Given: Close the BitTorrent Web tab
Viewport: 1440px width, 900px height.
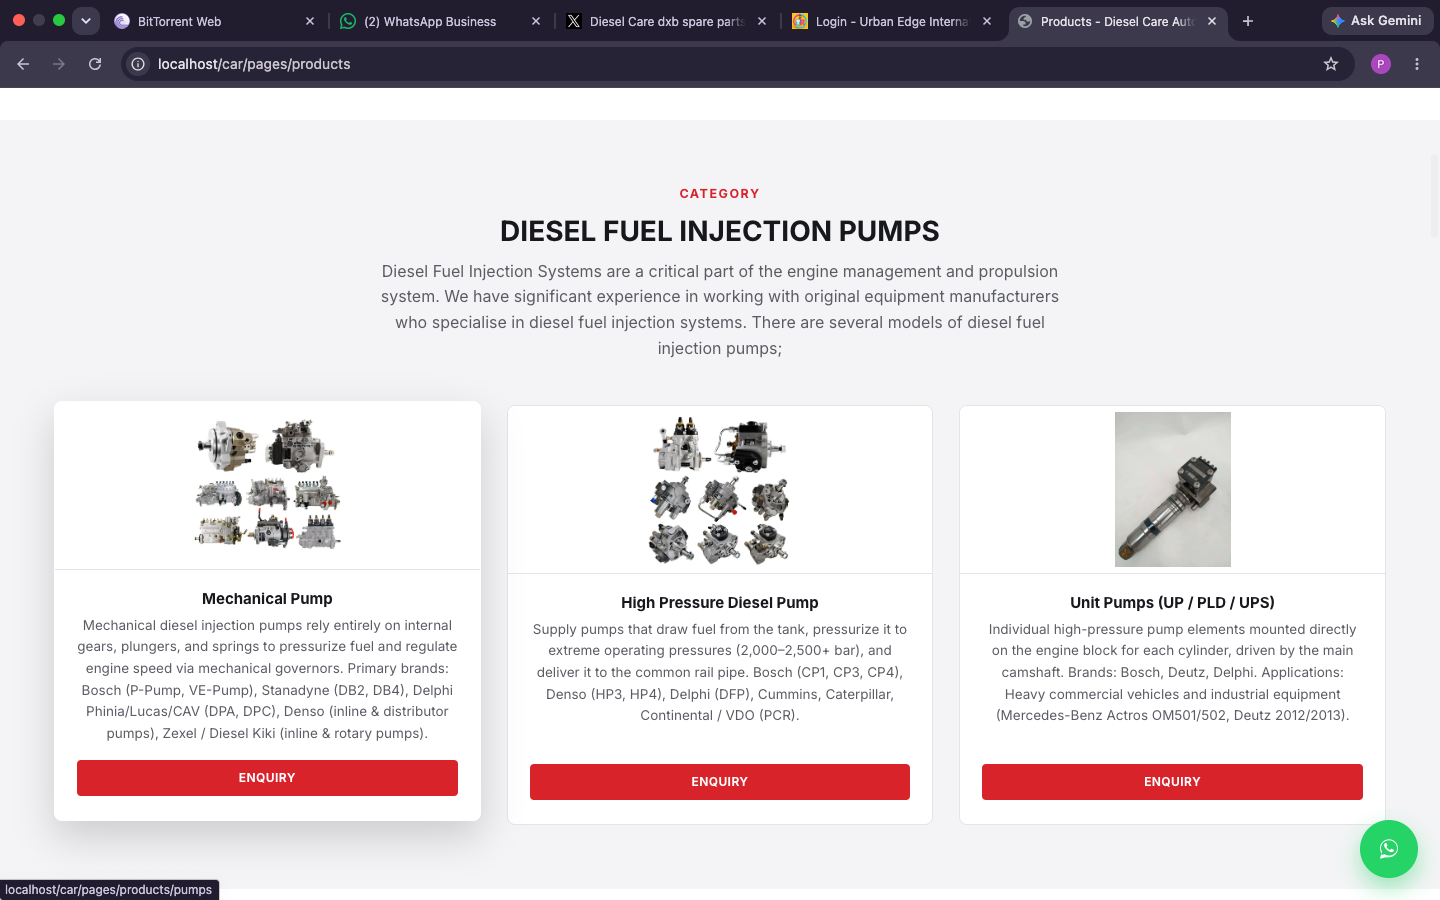Looking at the screenshot, I should [x=310, y=21].
